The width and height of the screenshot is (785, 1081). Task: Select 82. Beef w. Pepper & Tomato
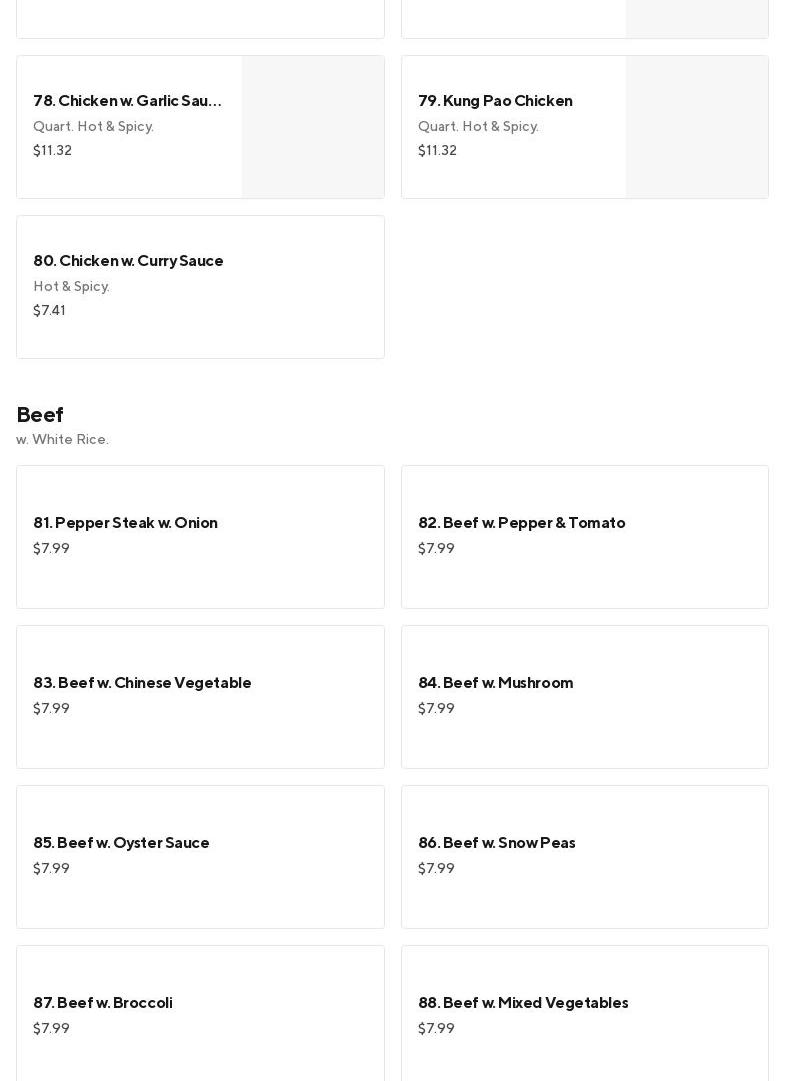[521, 523]
